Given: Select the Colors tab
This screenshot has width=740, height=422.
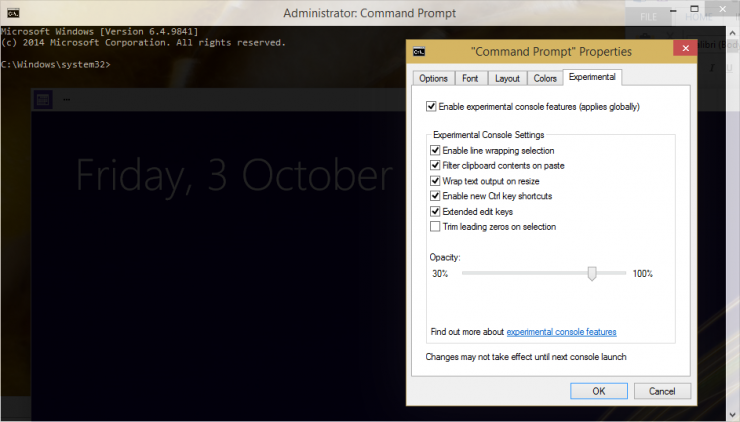Looking at the screenshot, I should (545, 78).
